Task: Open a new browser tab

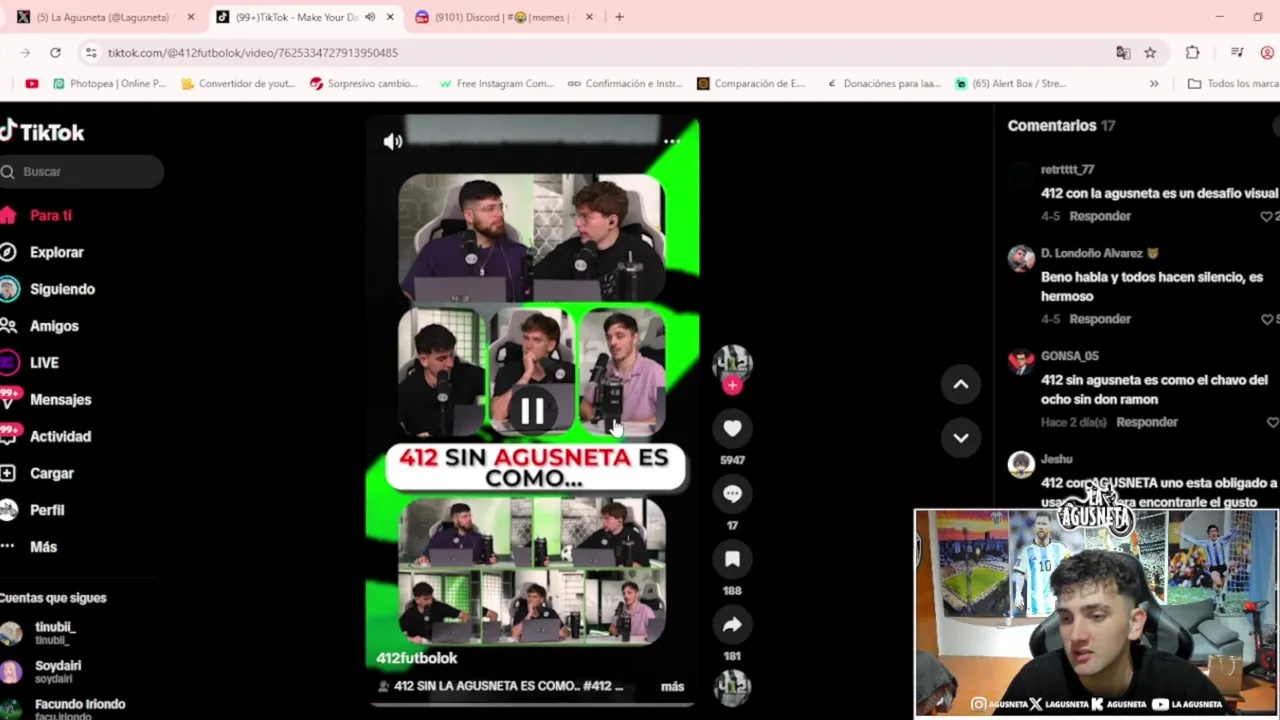Action: 619,17
